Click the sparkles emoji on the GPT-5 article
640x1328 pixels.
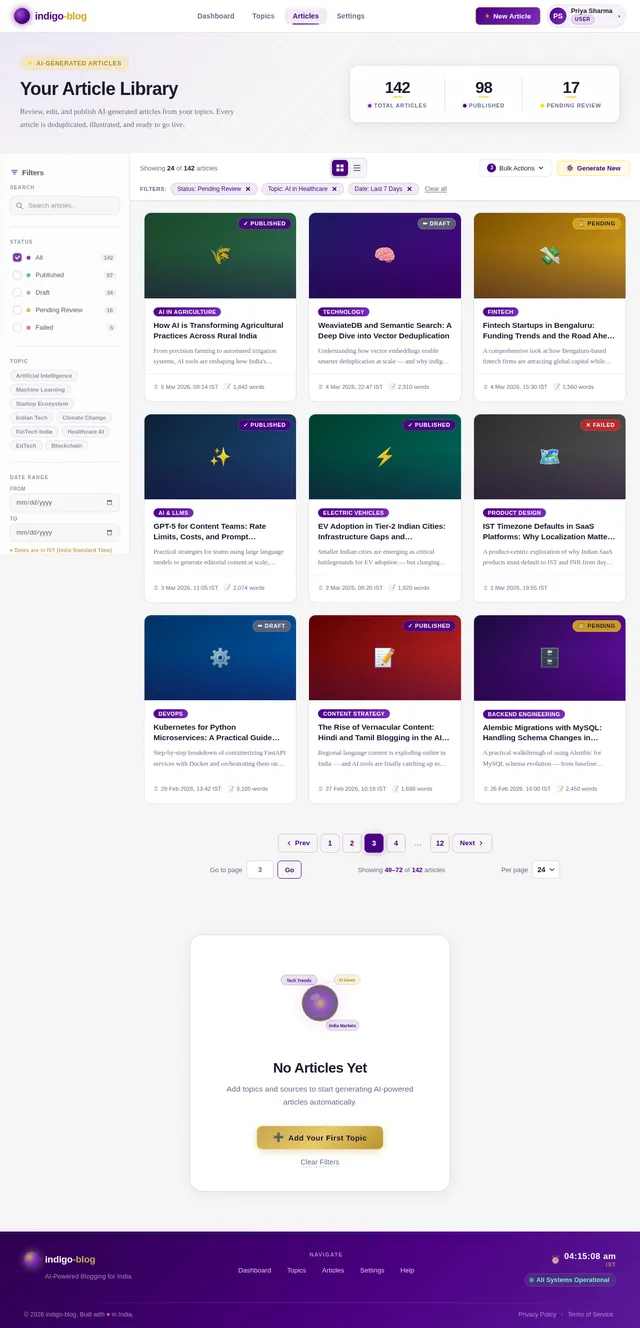click(x=219, y=456)
